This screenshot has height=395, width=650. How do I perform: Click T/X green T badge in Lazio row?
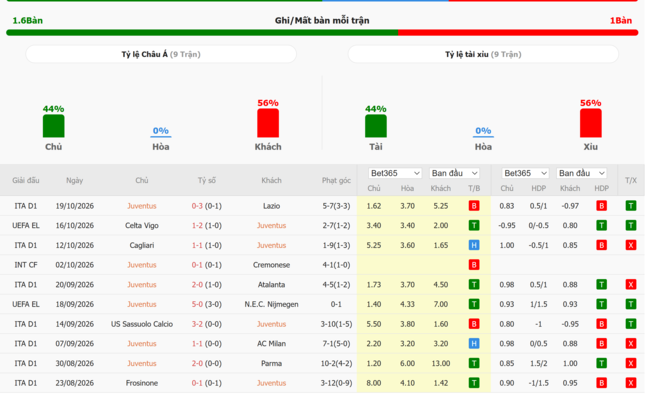[x=631, y=206]
